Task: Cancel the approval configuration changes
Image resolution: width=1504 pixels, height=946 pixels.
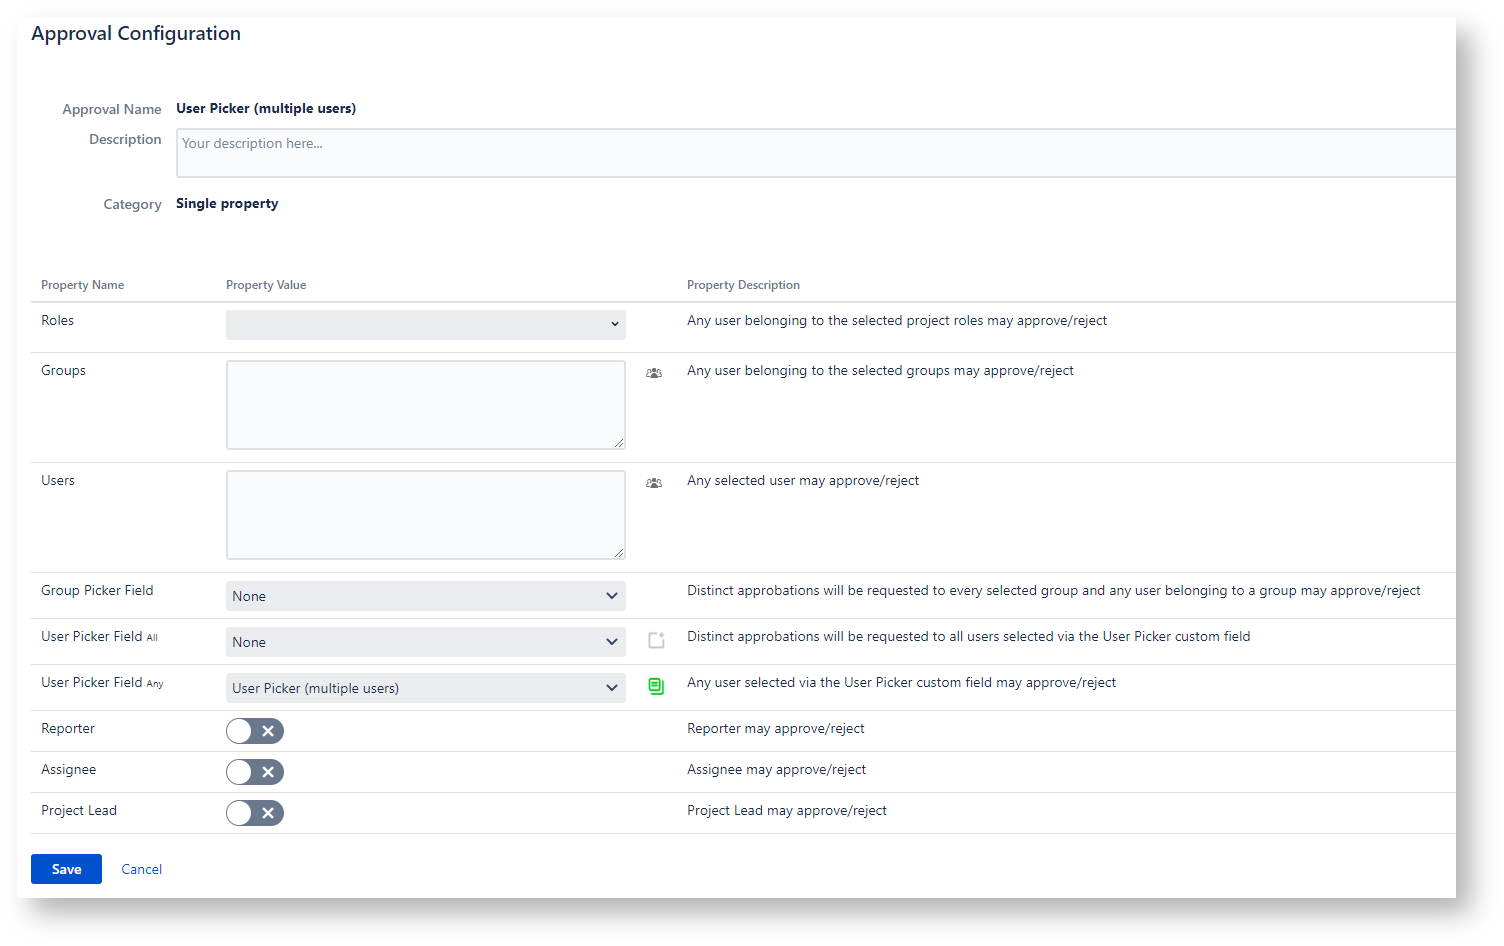Action: (141, 869)
